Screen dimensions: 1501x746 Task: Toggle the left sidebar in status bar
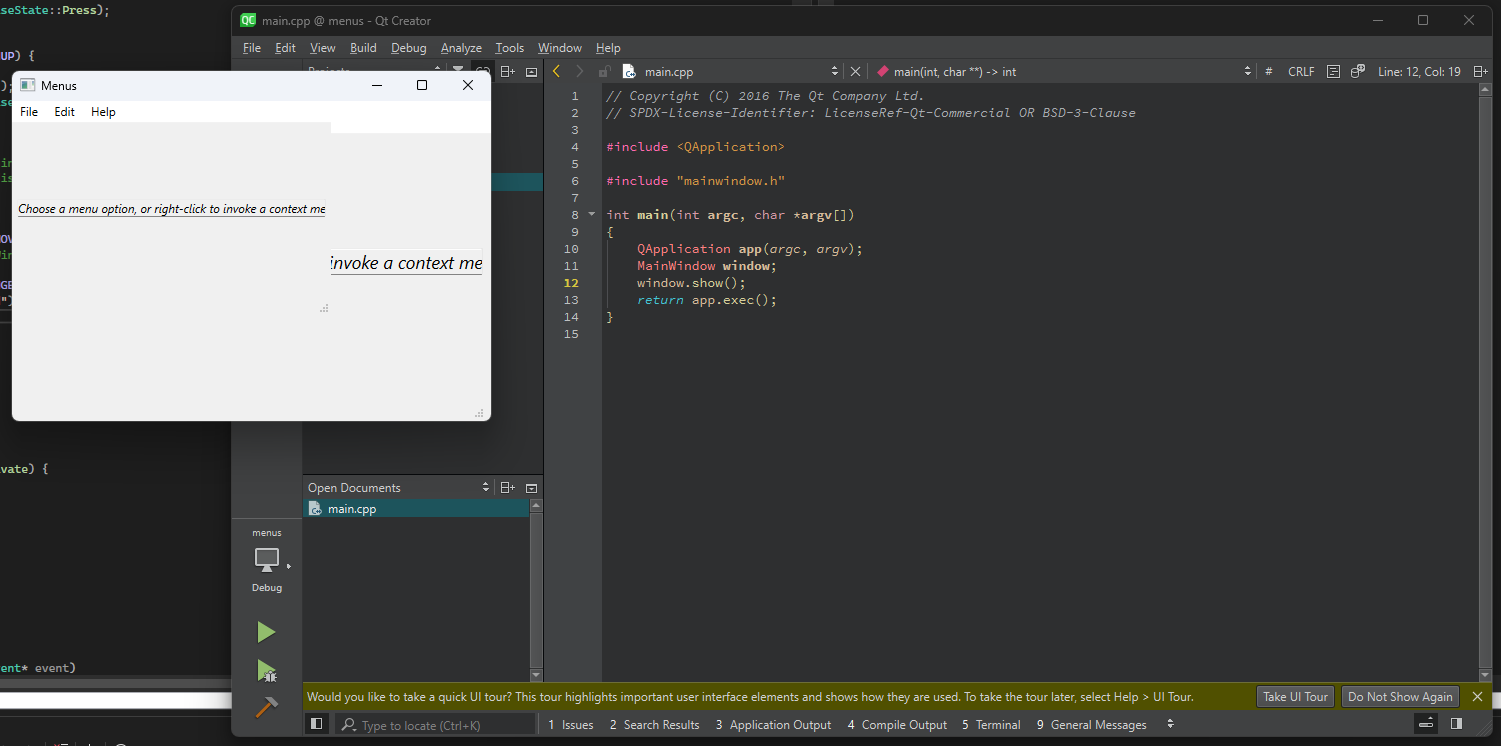[x=316, y=724]
